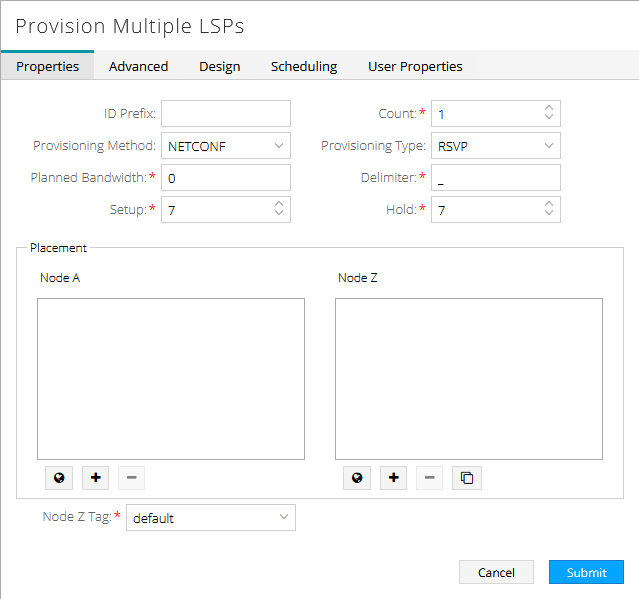Open map selector for Node A
This screenshot has height=599, width=639.
coord(59,478)
